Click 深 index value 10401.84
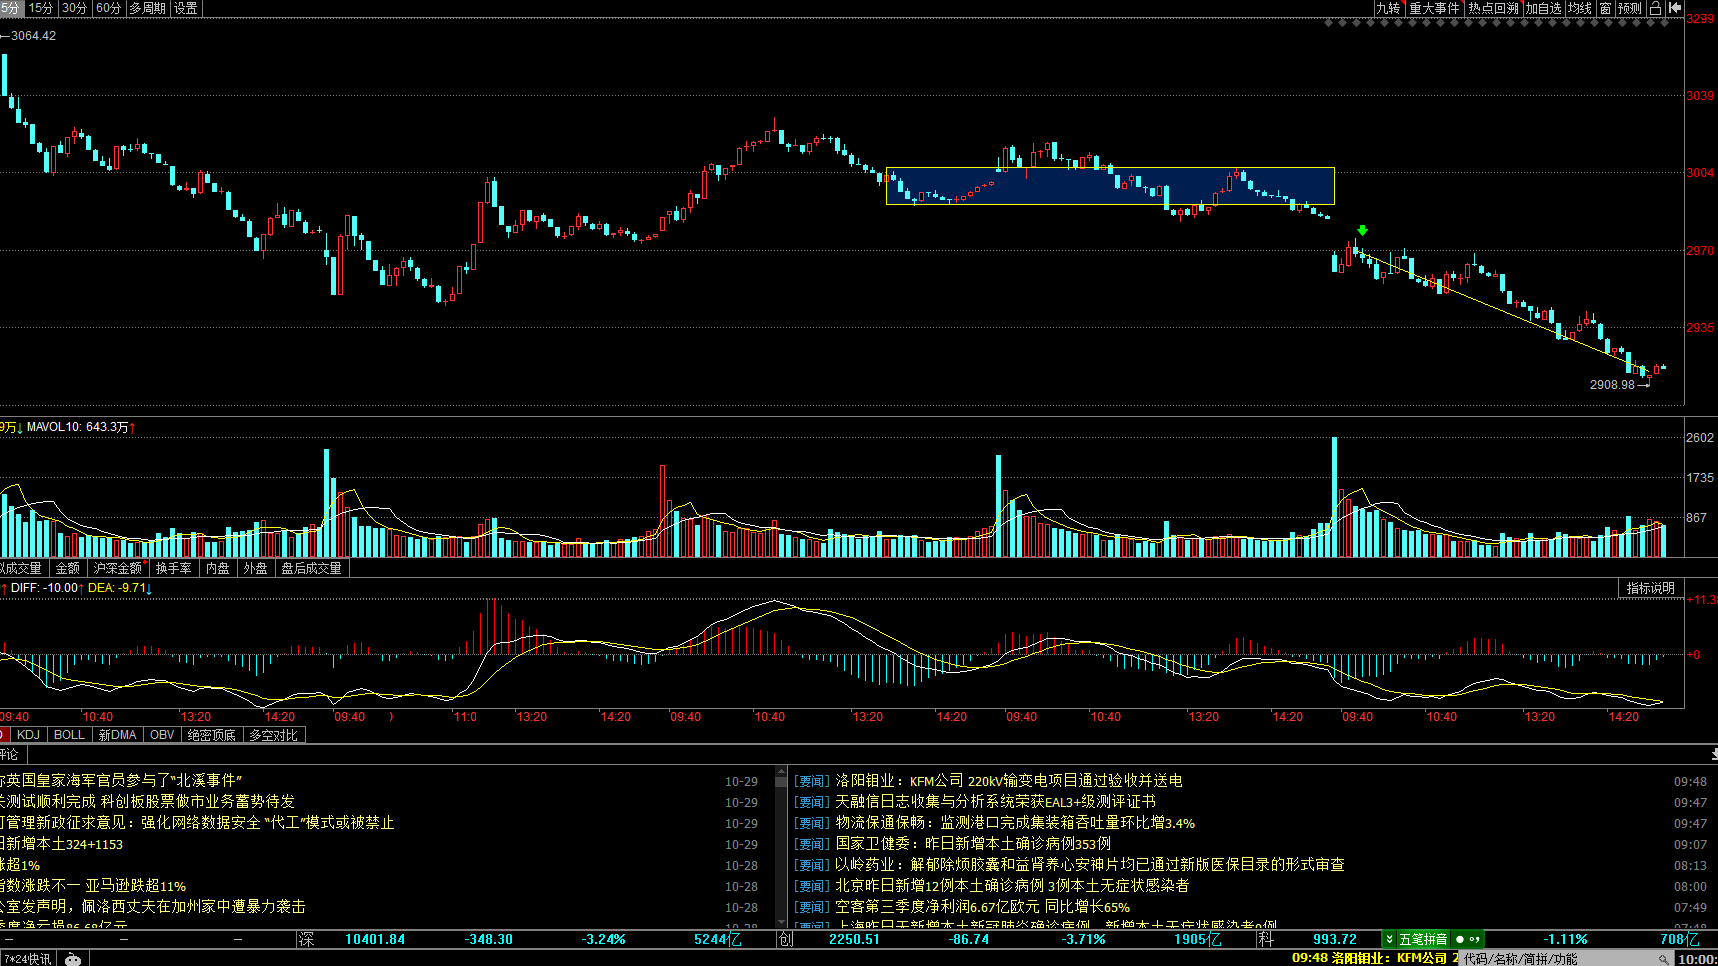The image size is (1718, 966). [375, 939]
